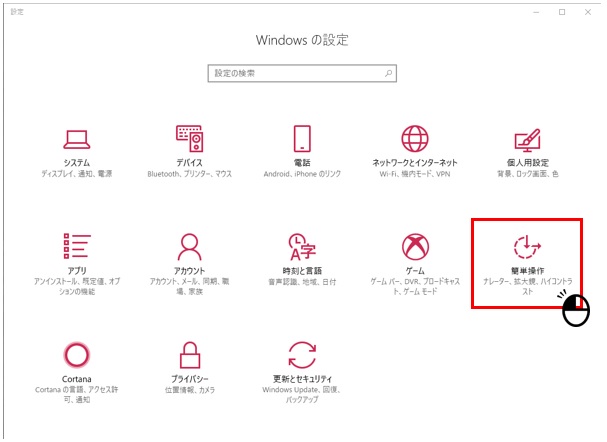Click the 設定の検索 search field

pos(302,73)
